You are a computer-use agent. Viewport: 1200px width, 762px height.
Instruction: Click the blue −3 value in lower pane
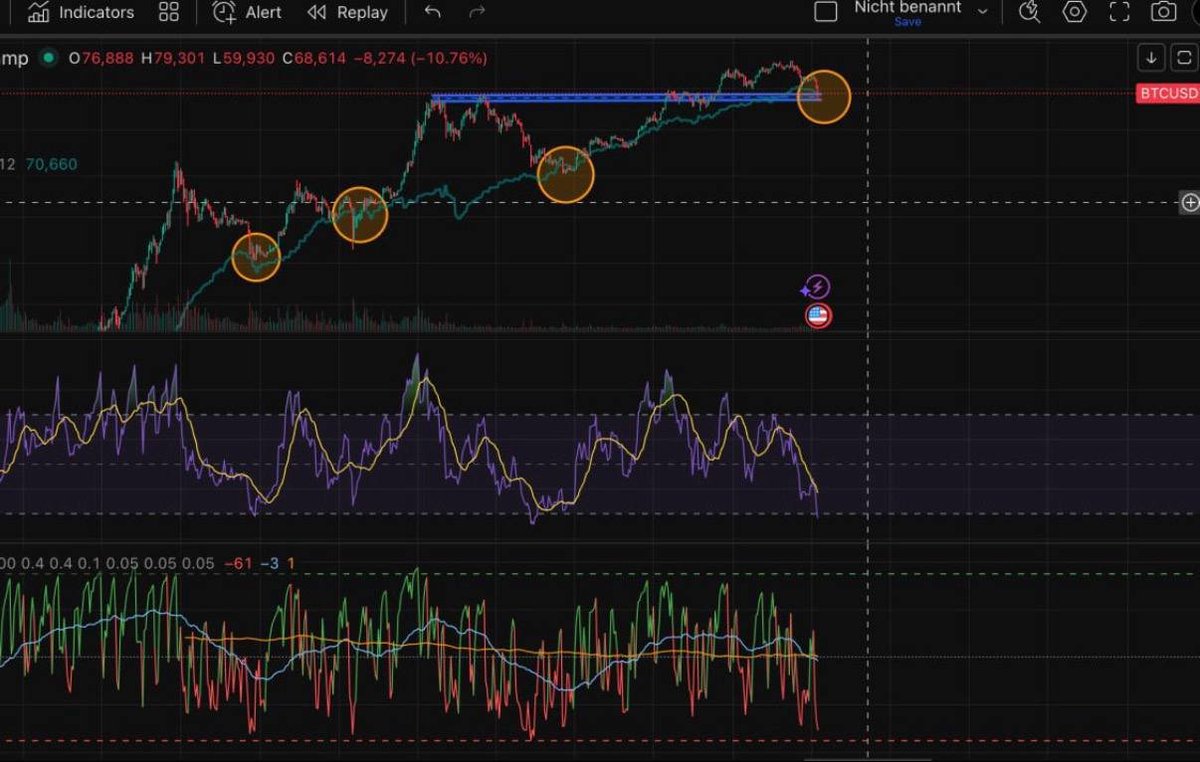tap(270, 564)
